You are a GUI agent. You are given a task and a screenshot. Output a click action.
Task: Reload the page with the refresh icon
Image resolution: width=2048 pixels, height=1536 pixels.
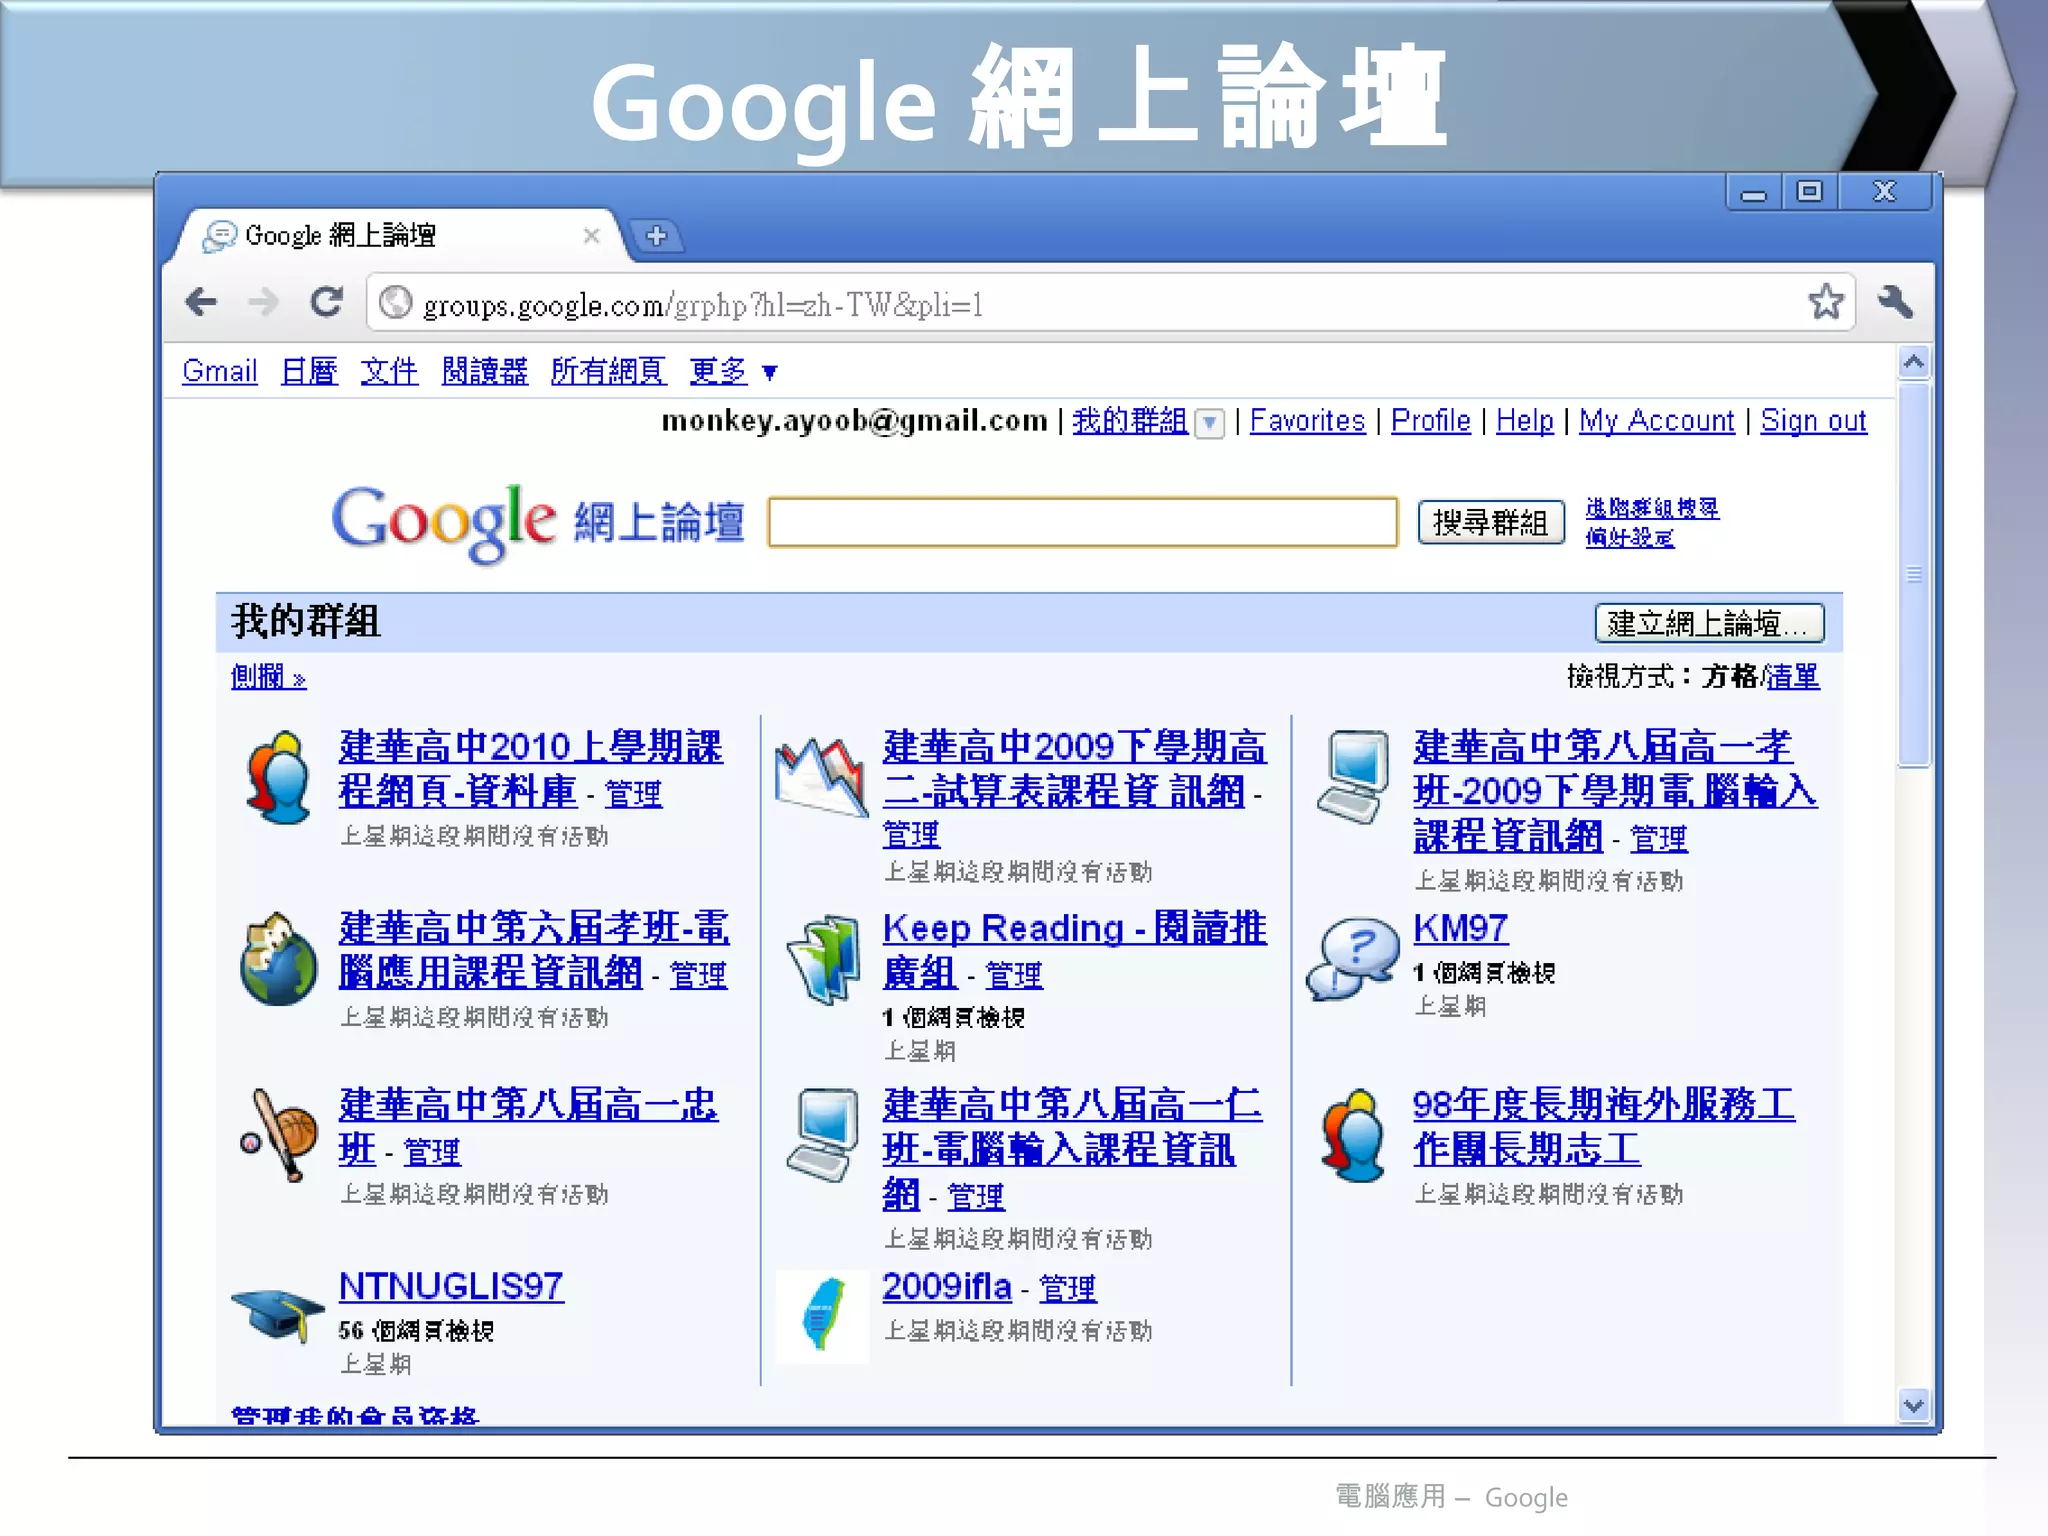click(x=326, y=302)
